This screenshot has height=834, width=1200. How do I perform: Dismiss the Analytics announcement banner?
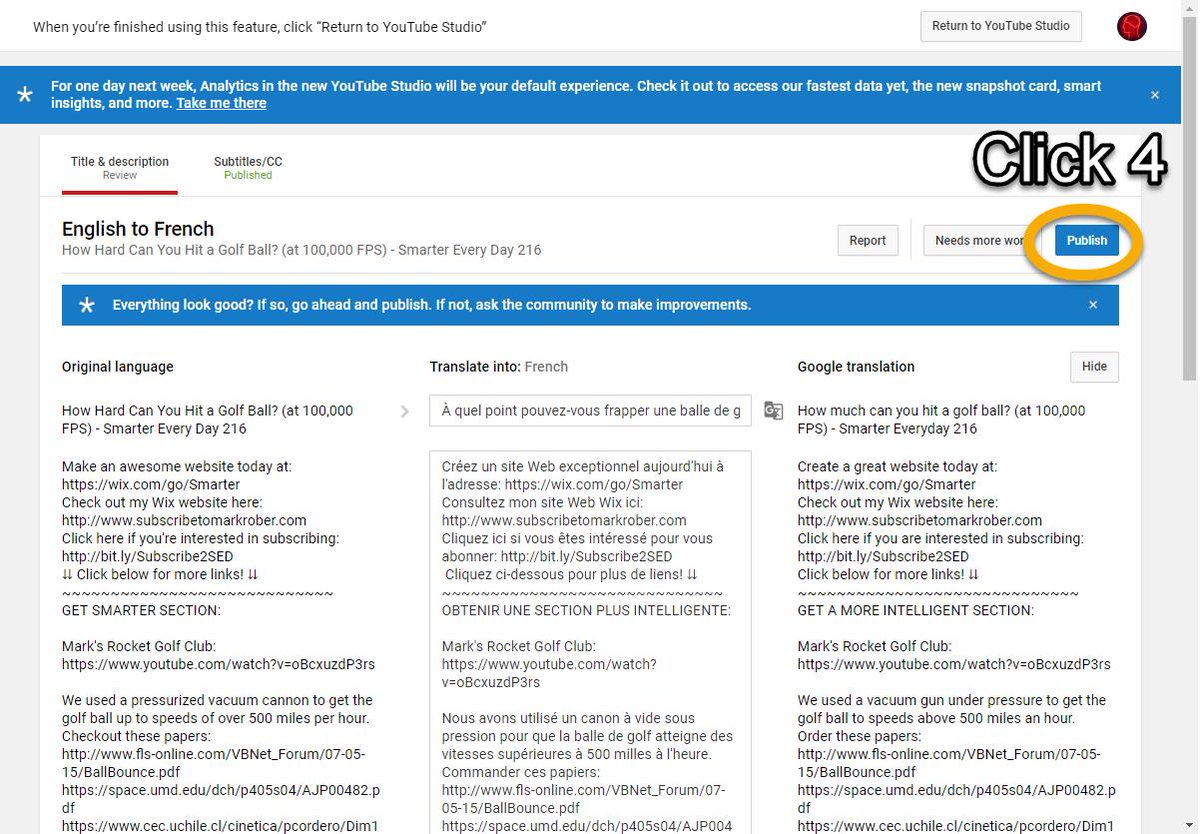click(x=1155, y=95)
